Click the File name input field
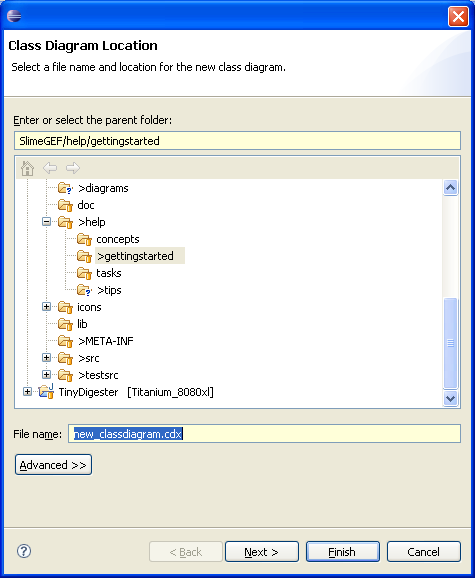 (264, 434)
